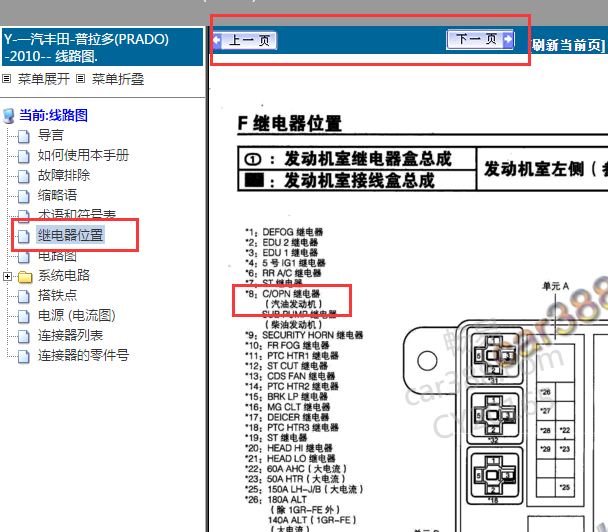Image resolution: width=608 pixels, height=532 pixels.
Task: Open the 系统电路 folder label
Action: 64,275
